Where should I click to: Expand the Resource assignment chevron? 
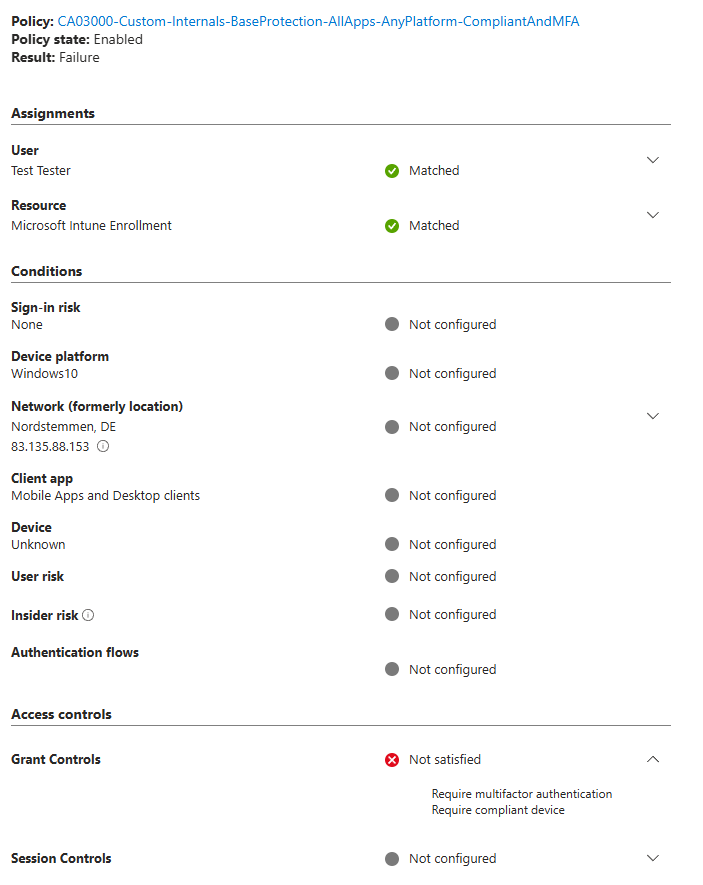tap(653, 215)
